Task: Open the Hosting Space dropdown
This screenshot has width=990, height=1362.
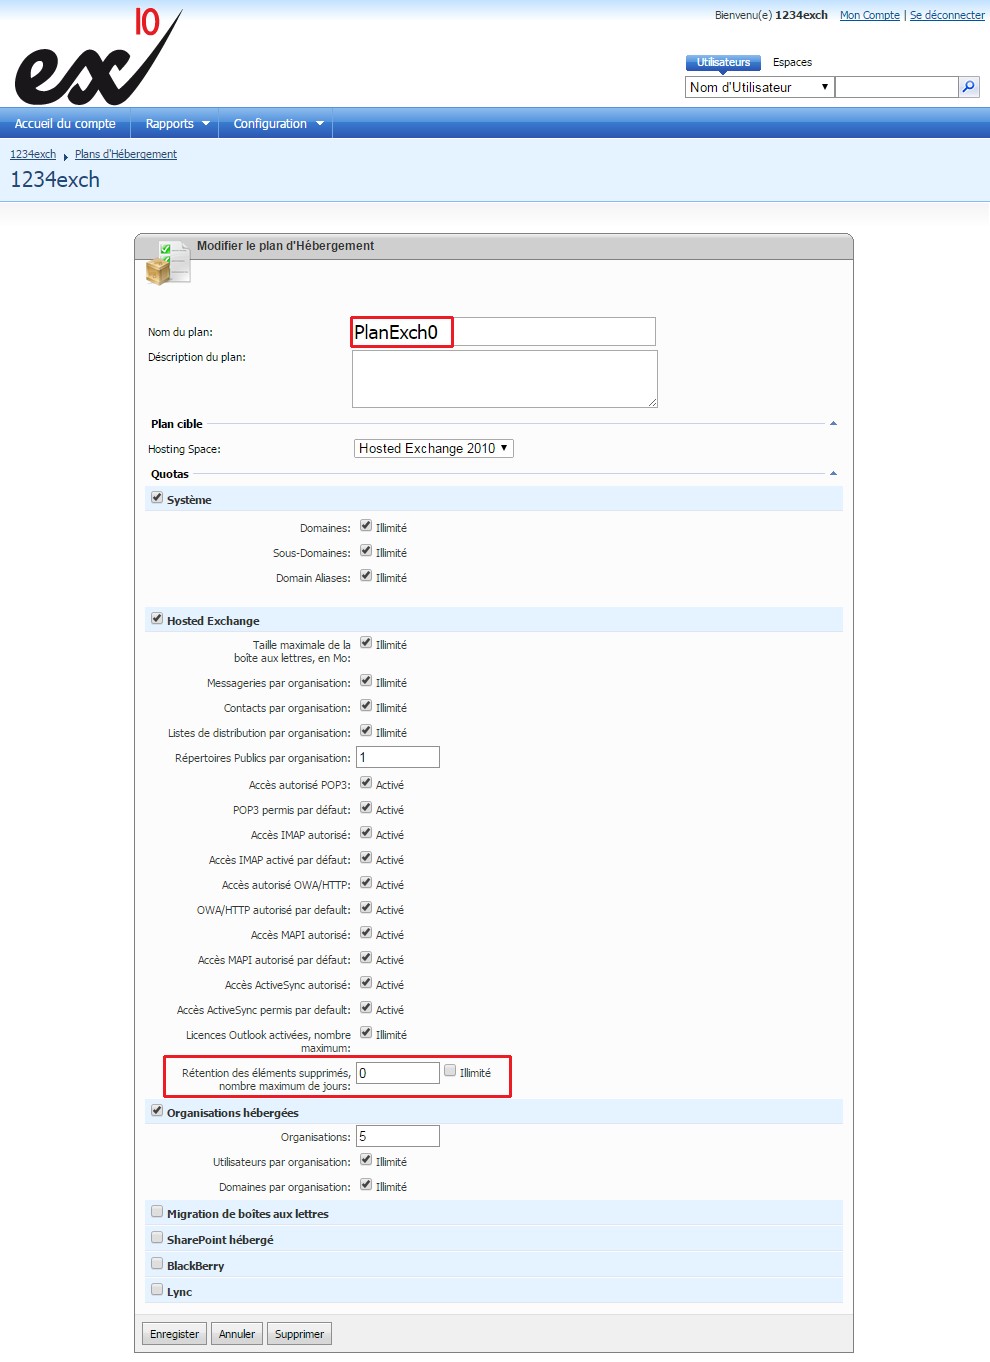Action: (x=433, y=449)
